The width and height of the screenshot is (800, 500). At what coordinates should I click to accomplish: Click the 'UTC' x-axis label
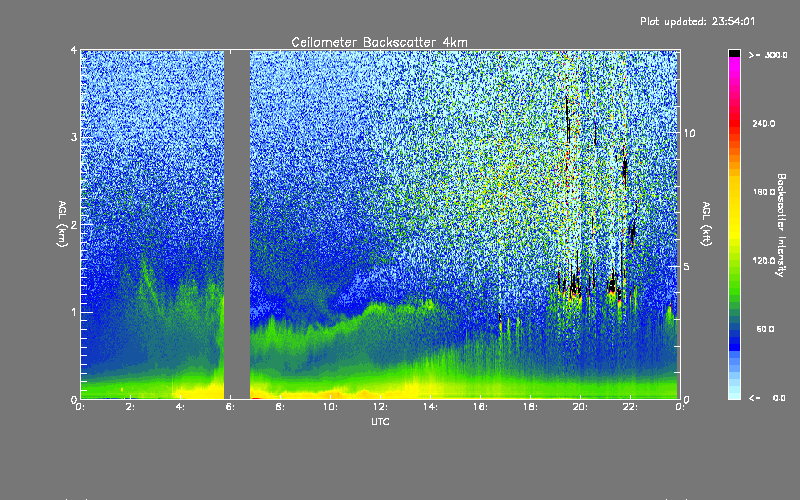(380, 422)
